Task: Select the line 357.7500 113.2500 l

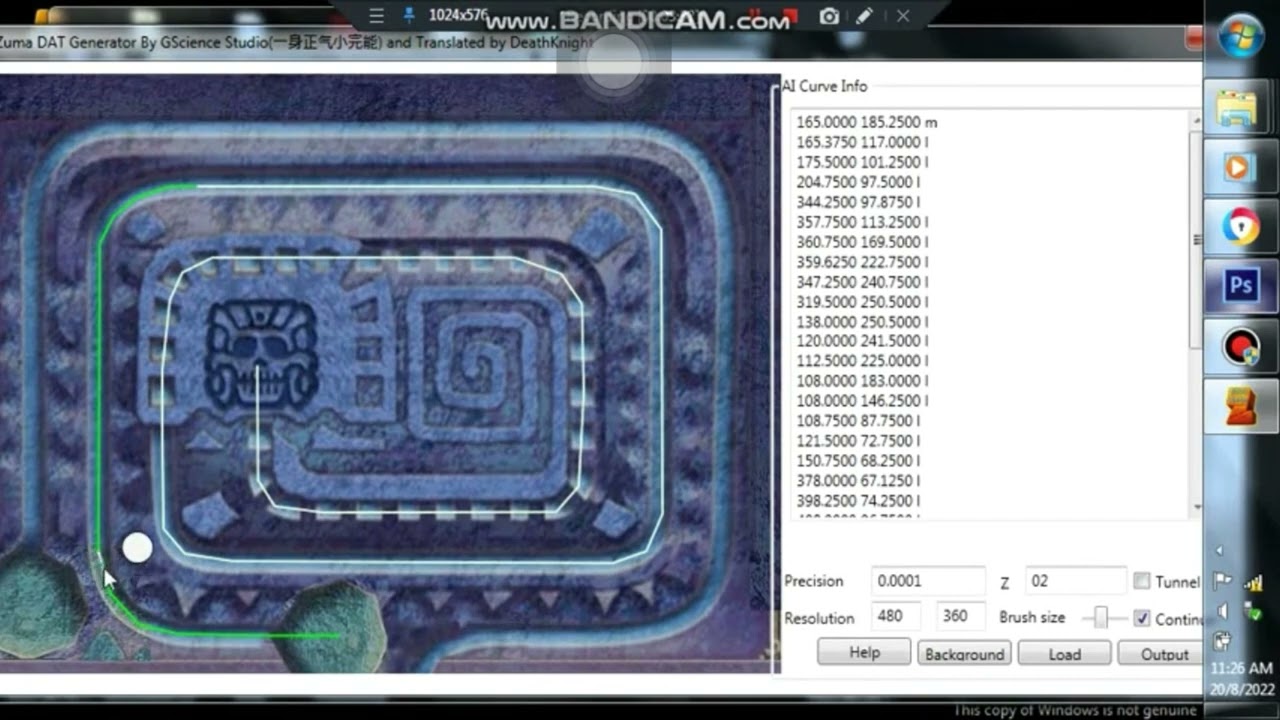Action: (862, 222)
